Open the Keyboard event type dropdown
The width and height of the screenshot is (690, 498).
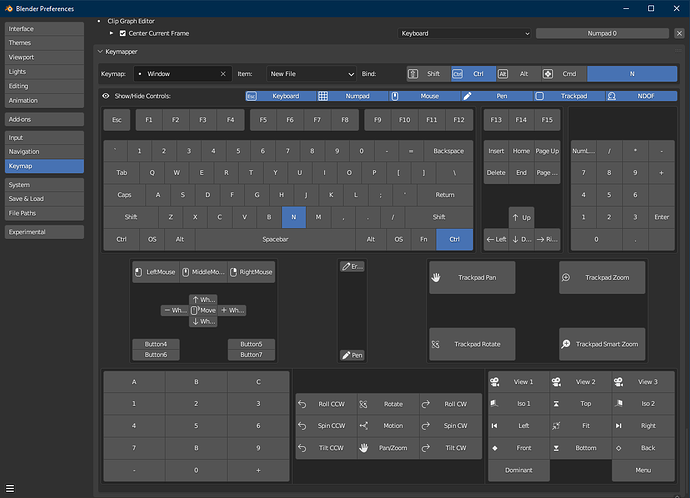coord(465,33)
